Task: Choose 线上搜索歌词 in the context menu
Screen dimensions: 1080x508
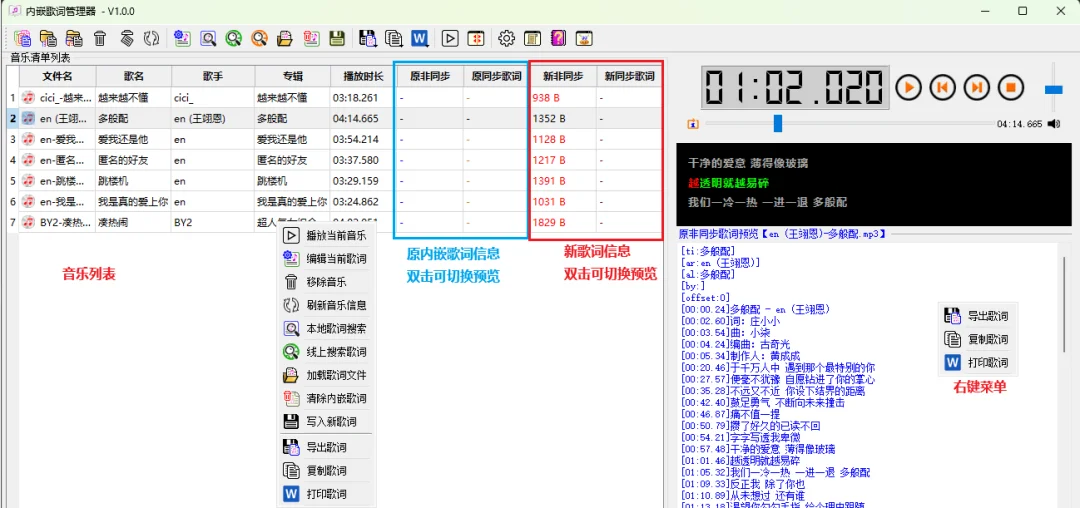Action: coord(326,352)
